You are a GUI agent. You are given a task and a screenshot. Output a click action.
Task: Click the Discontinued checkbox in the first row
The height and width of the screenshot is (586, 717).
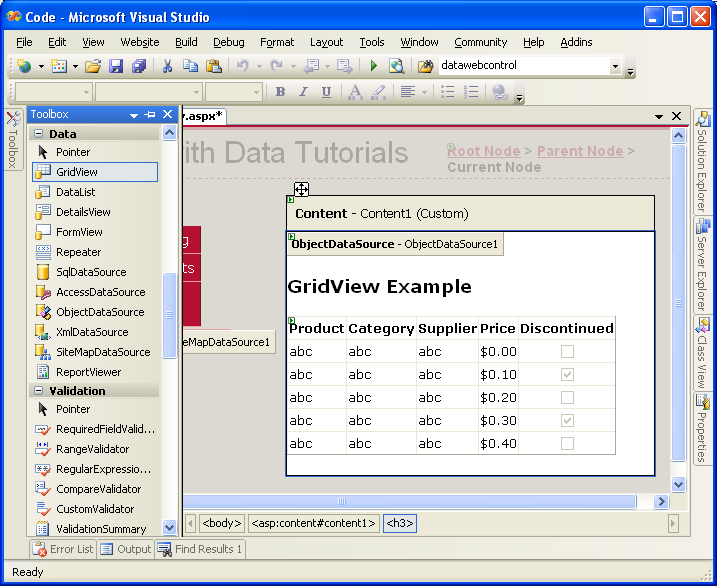tap(567, 352)
